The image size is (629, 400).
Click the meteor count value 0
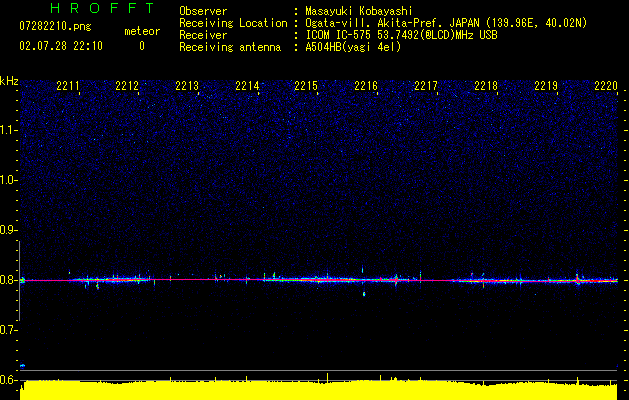point(142,46)
